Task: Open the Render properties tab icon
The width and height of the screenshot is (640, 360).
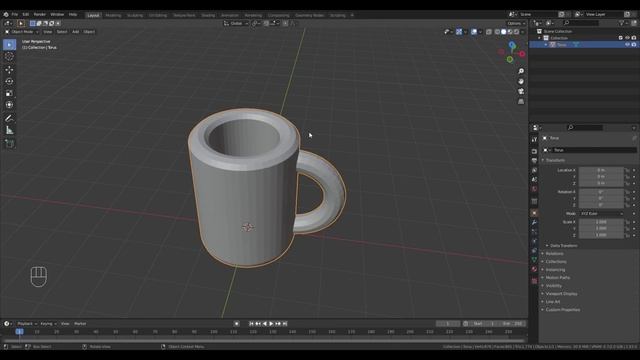Action: 534,151
